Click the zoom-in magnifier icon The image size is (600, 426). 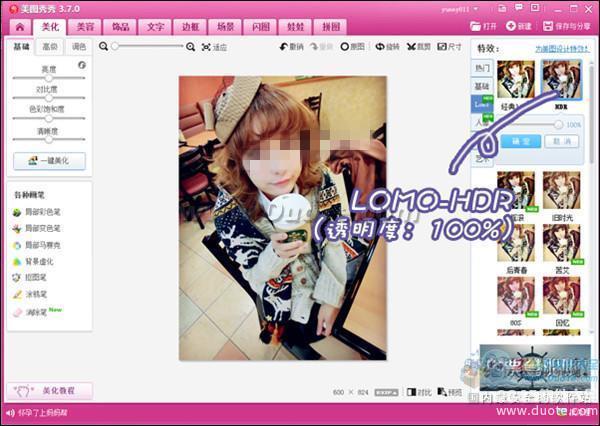coord(191,46)
